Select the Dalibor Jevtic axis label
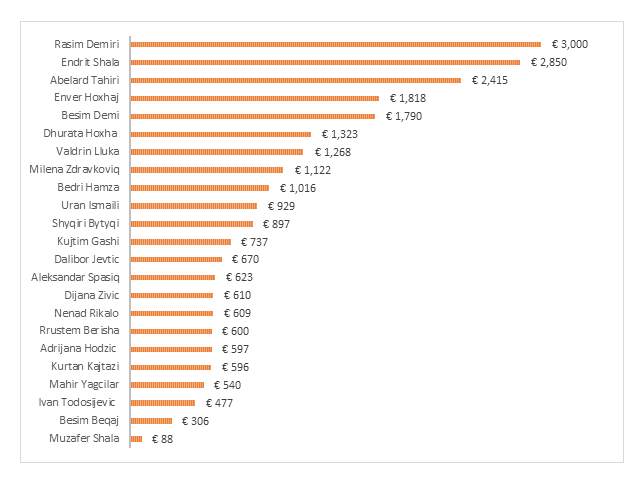 [87, 259]
